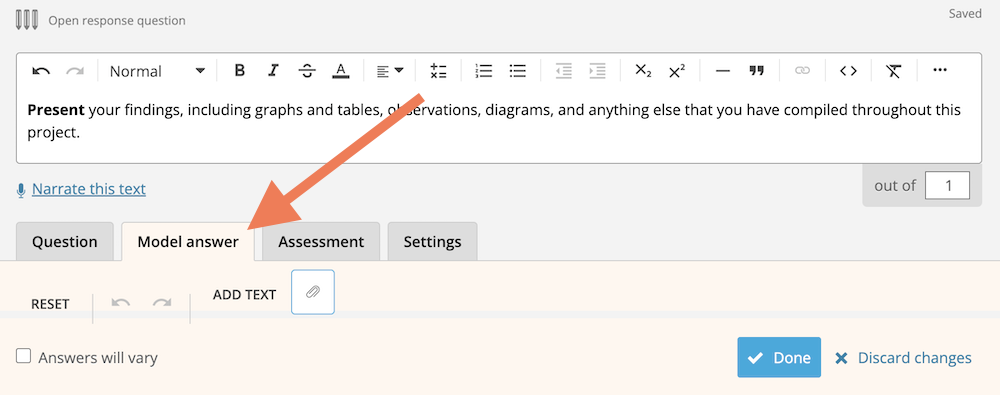The height and width of the screenshot is (395, 1000).
Task: Create a numbered list
Action: click(x=484, y=71)
